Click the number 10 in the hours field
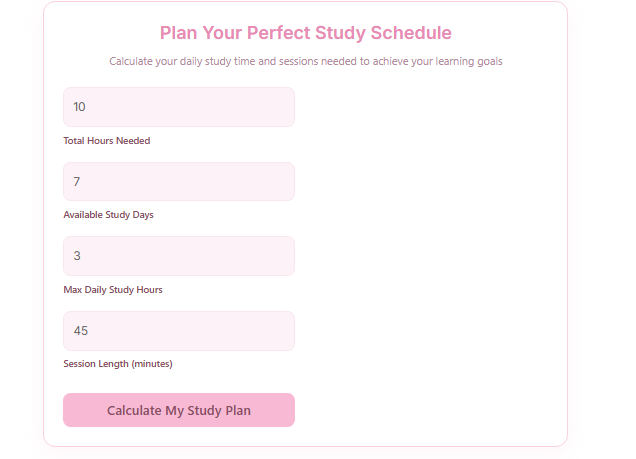The height and width of the screenshot is (459, 636). coord(80,107)
